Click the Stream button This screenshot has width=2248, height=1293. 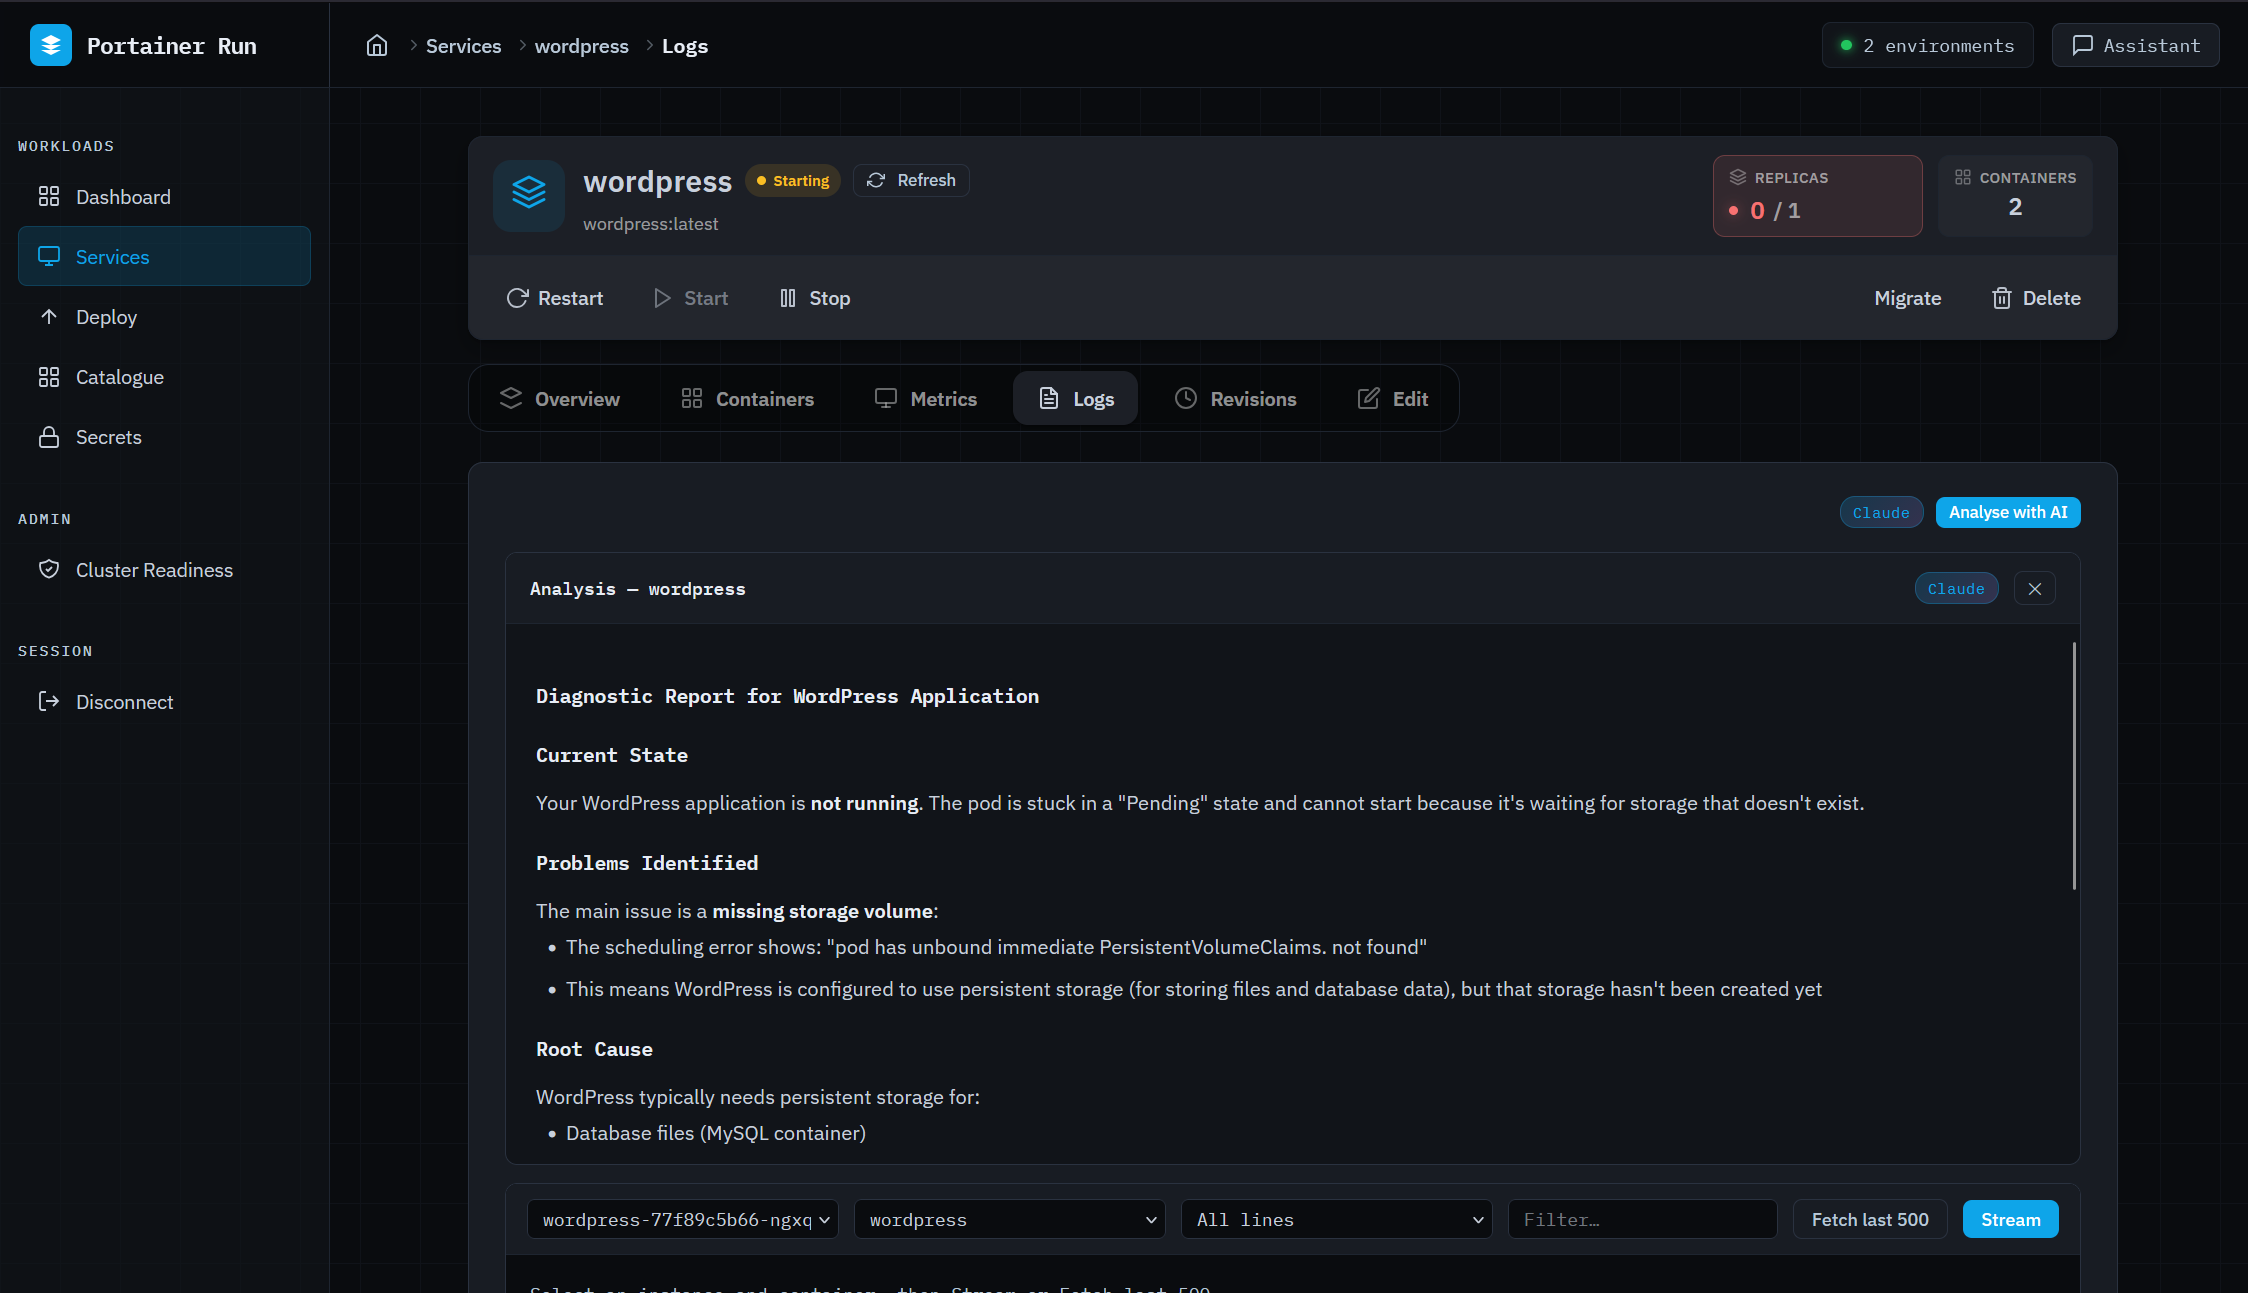tap(2010, 1220)
